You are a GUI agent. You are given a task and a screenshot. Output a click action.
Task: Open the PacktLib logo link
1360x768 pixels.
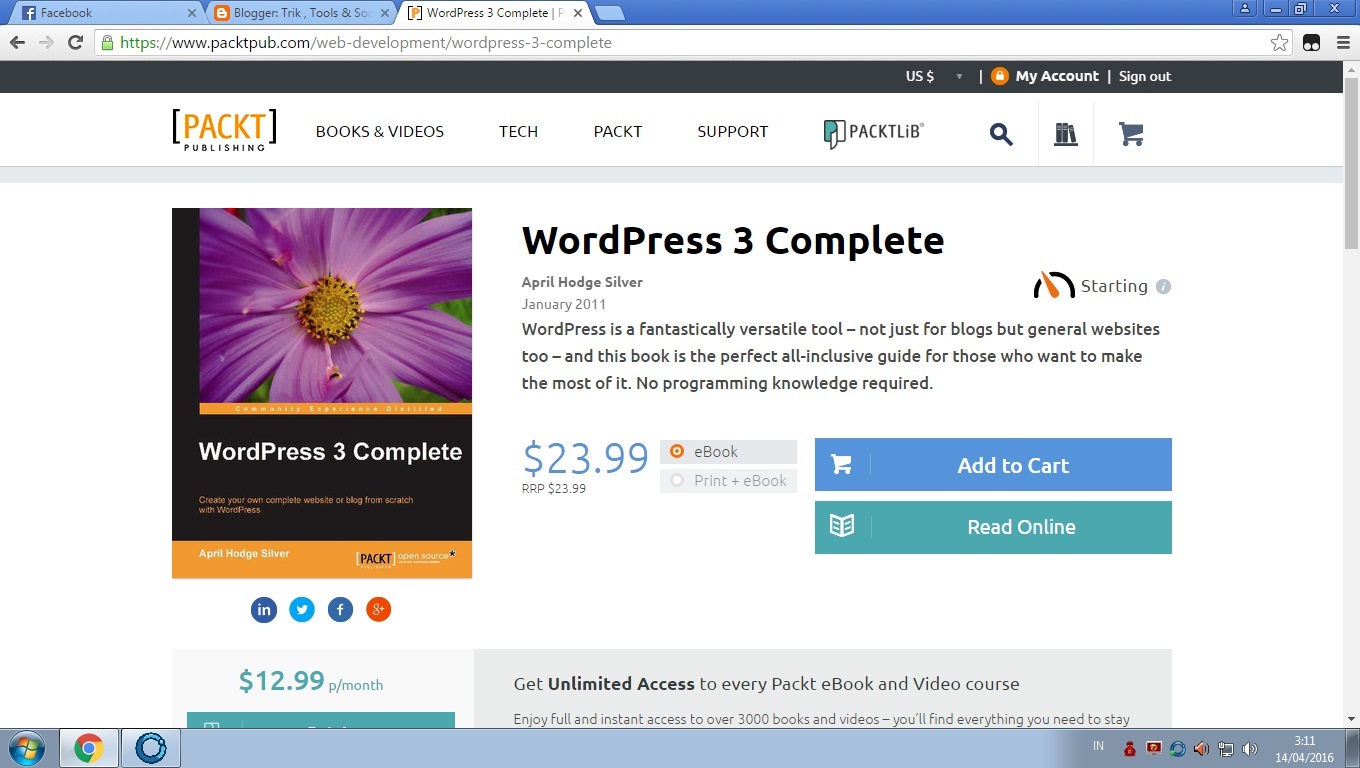coord(874,133)
